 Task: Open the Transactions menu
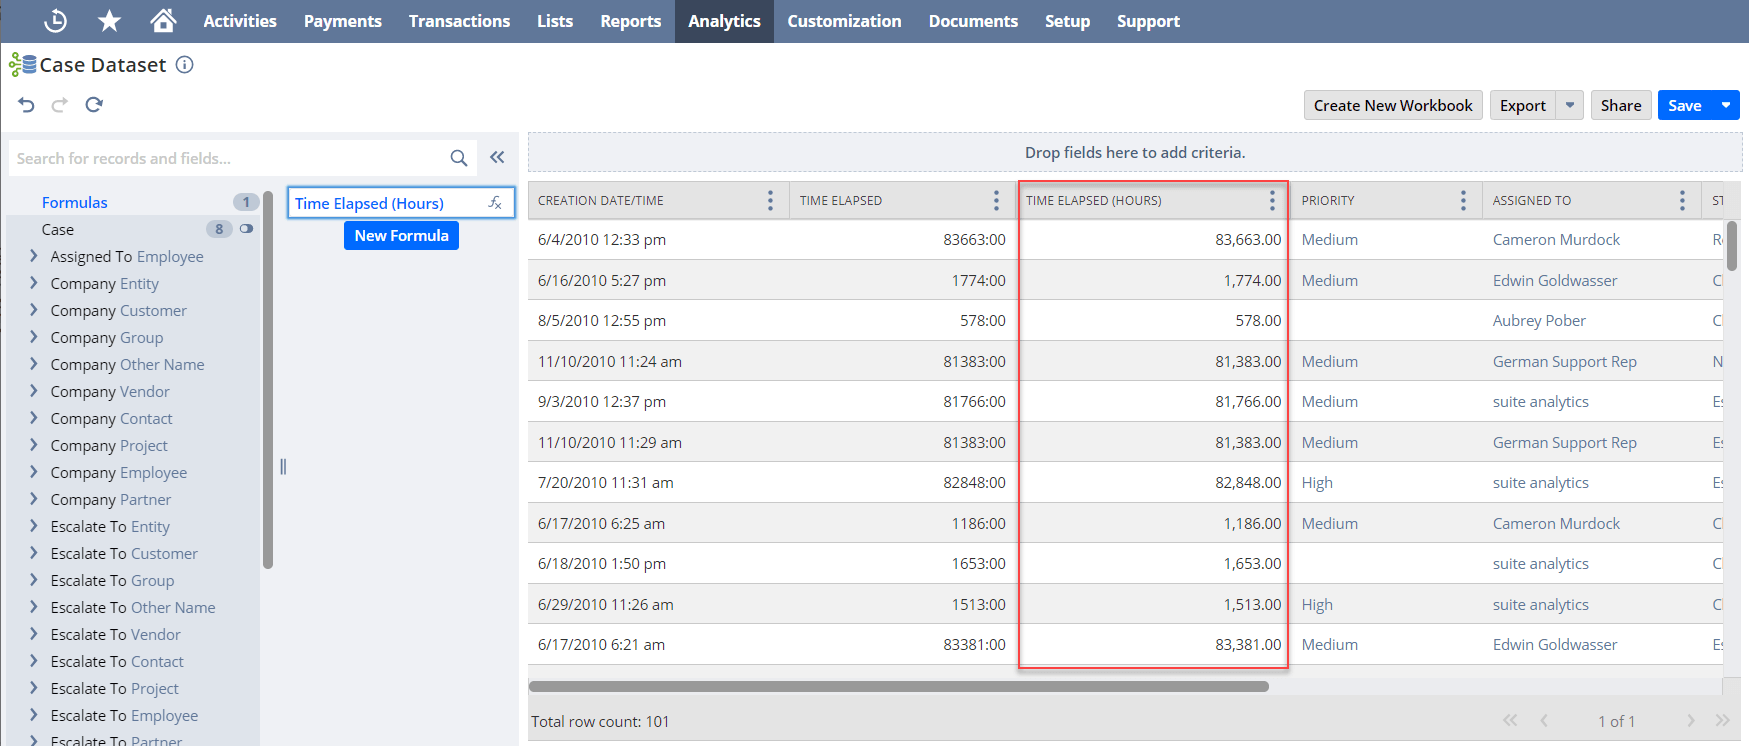point(459,21)
